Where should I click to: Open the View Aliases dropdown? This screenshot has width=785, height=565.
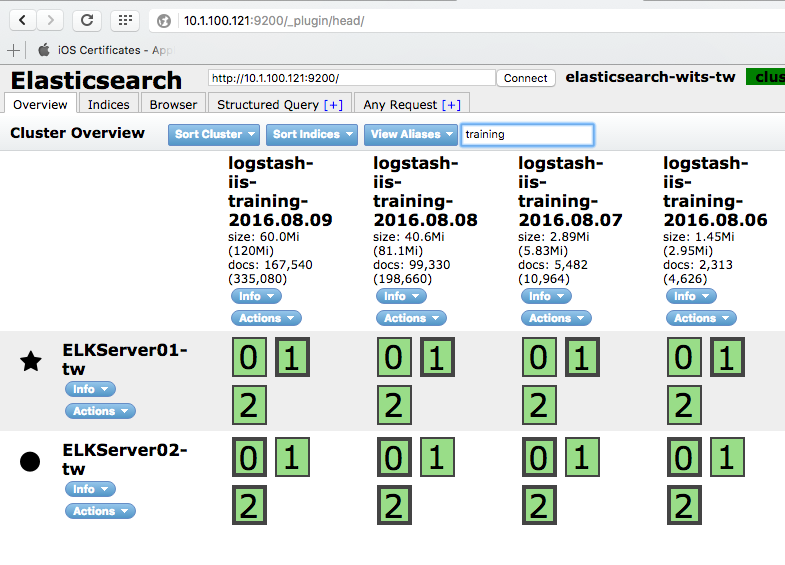[x=411, y=135]
